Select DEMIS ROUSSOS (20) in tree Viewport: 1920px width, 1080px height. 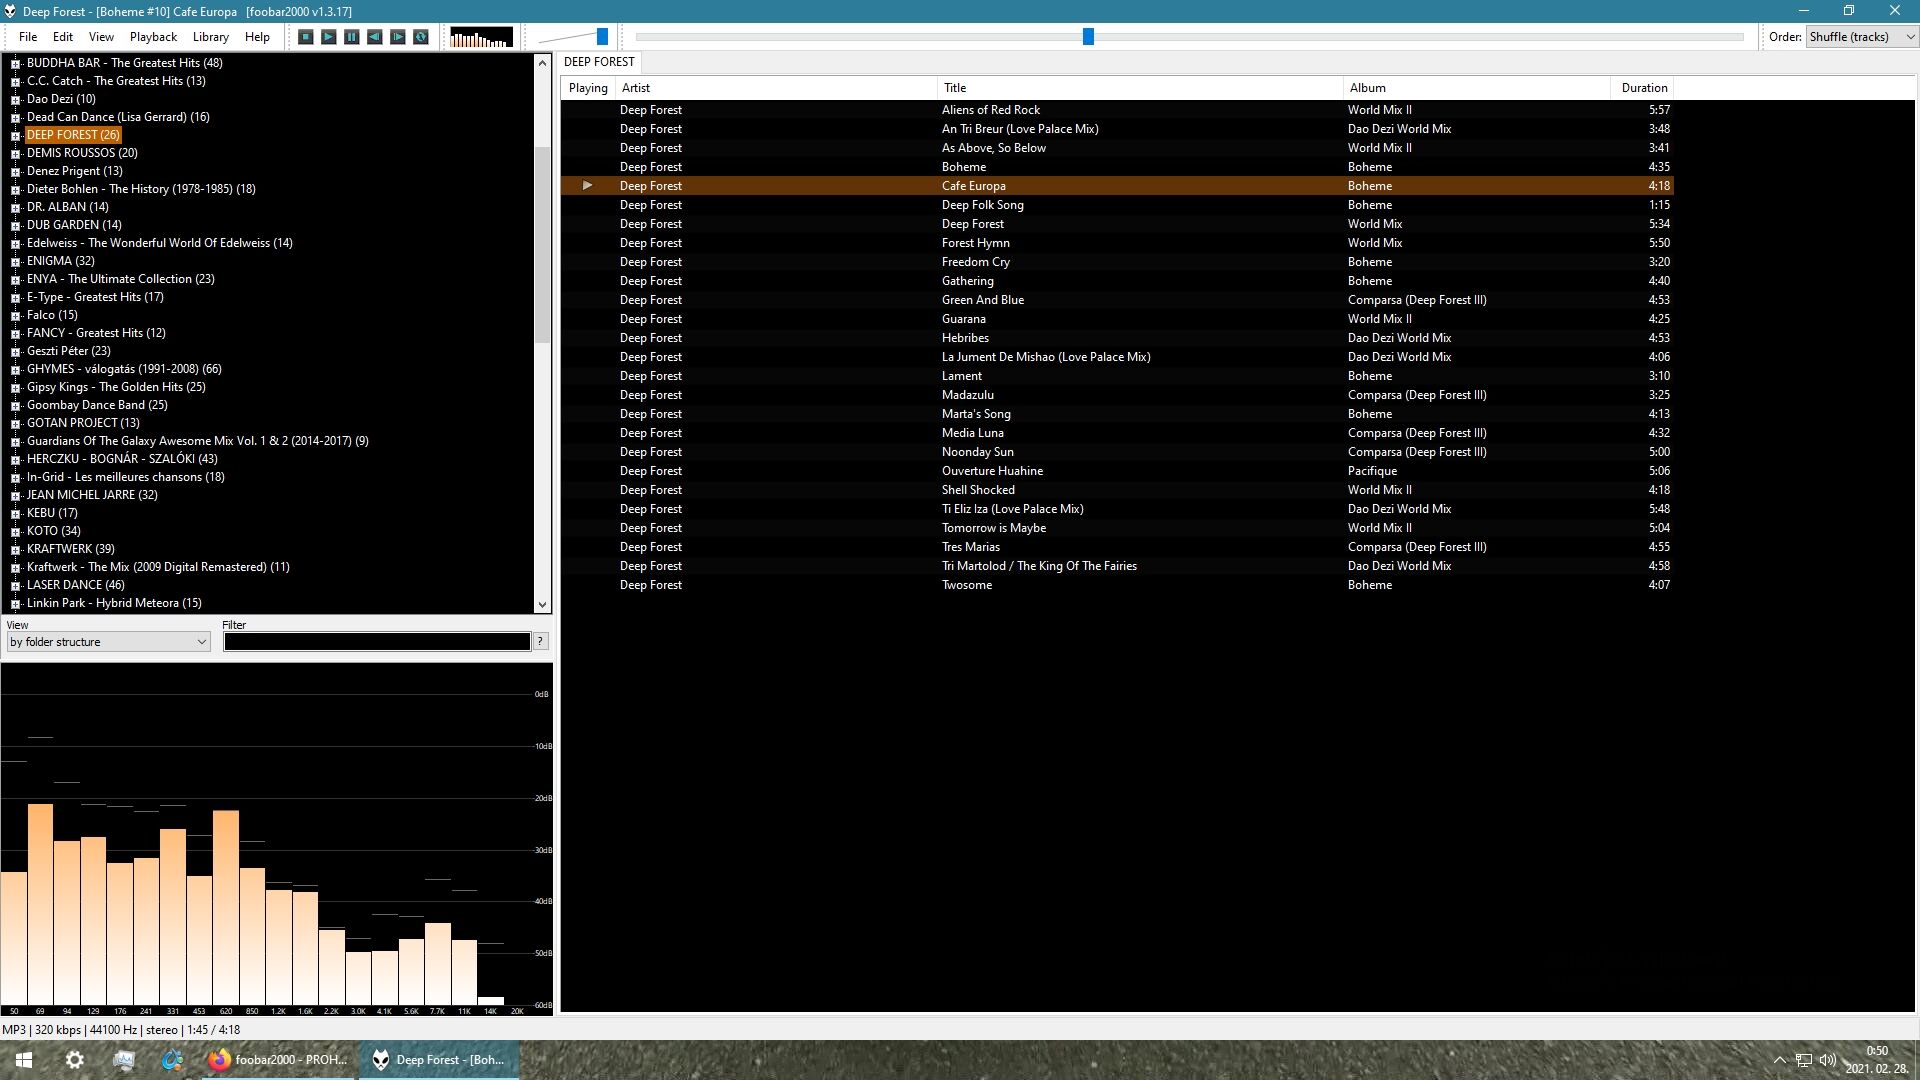coord(82,153)
